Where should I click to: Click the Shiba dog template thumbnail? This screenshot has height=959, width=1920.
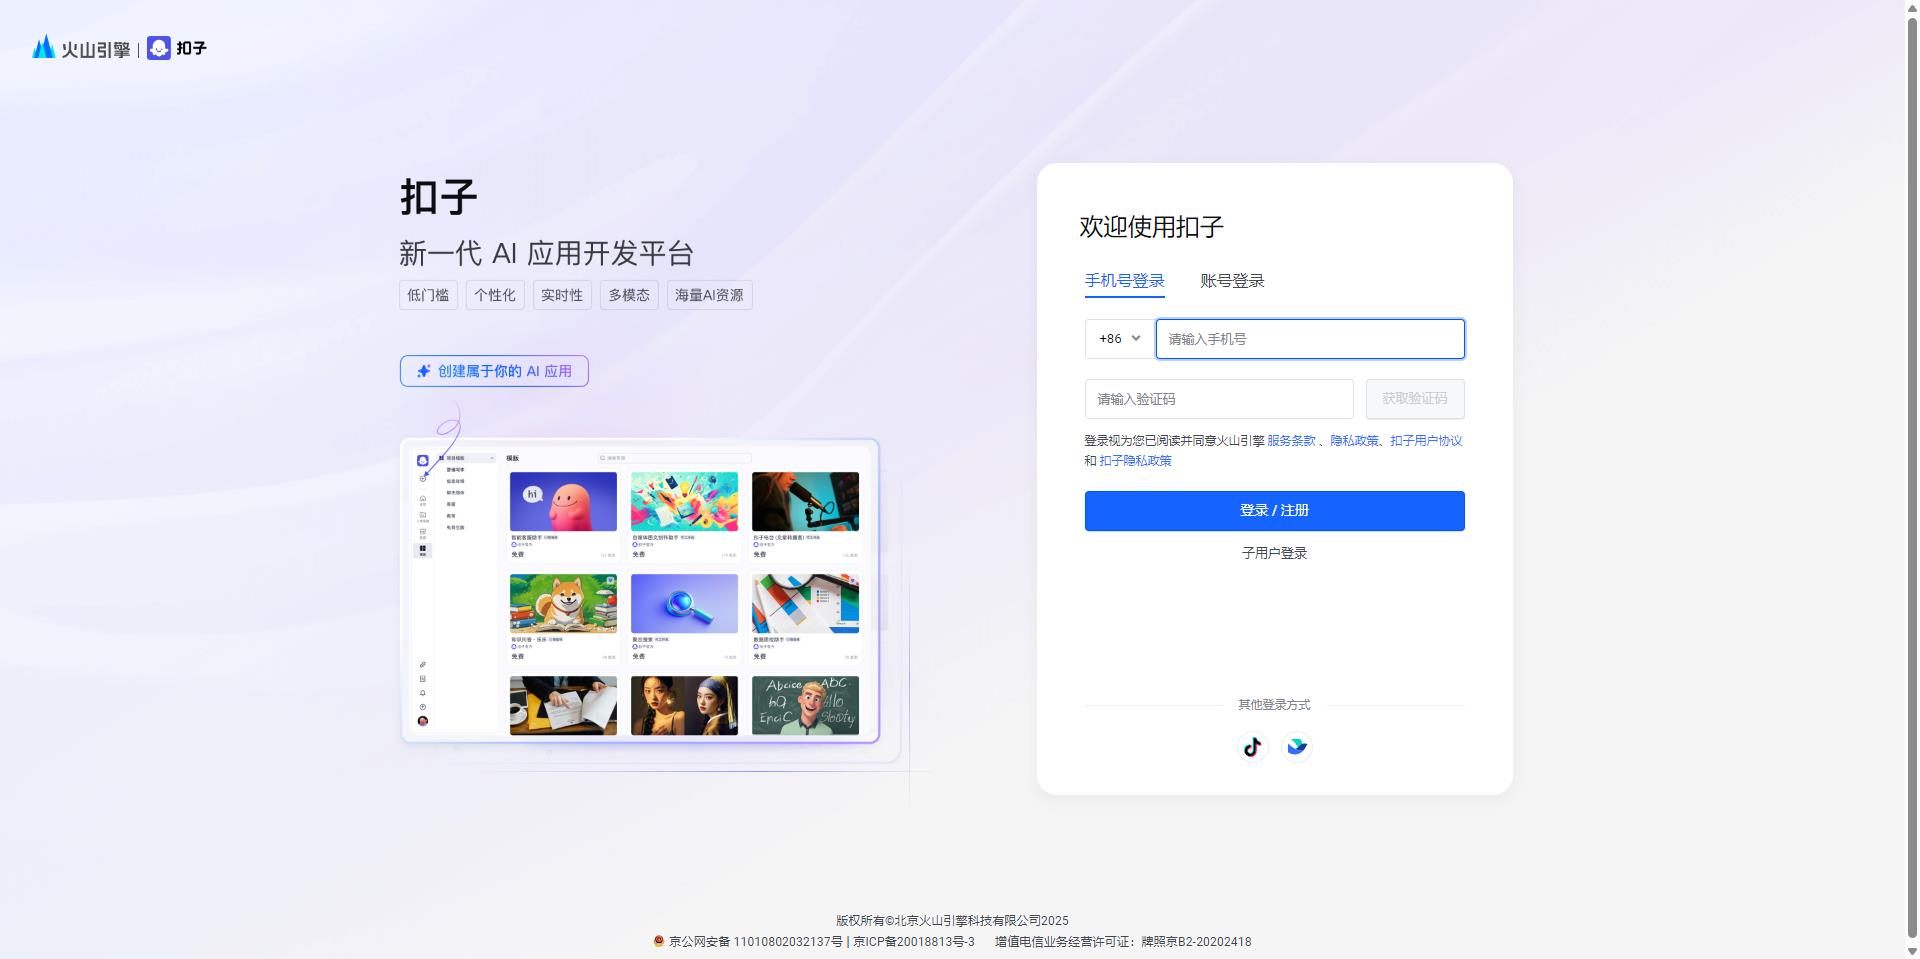coord(563,603)
